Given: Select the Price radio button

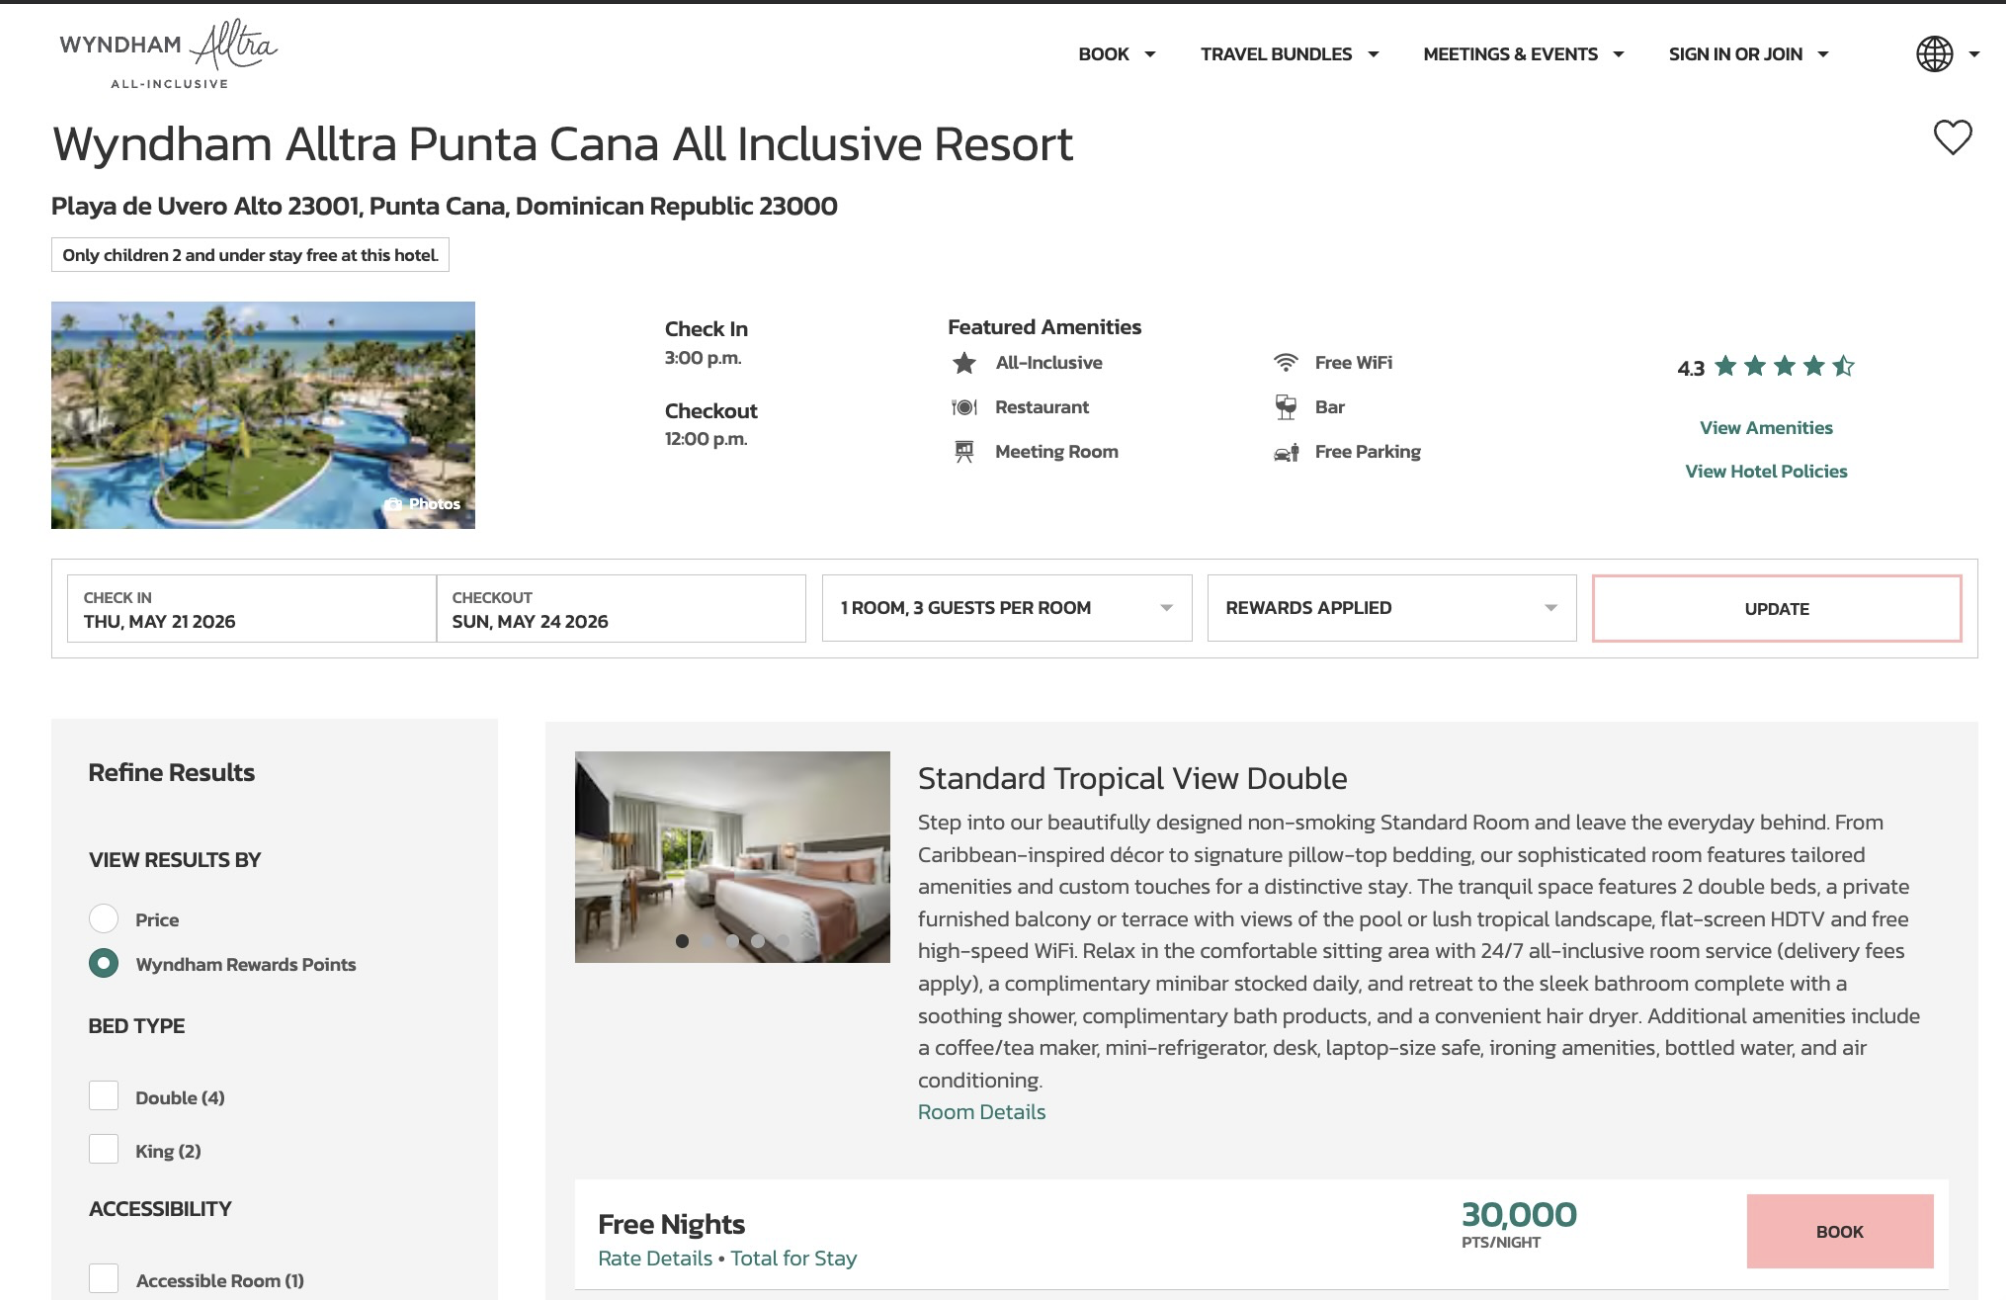Looking at the screenshot, I should click(104, 919).
